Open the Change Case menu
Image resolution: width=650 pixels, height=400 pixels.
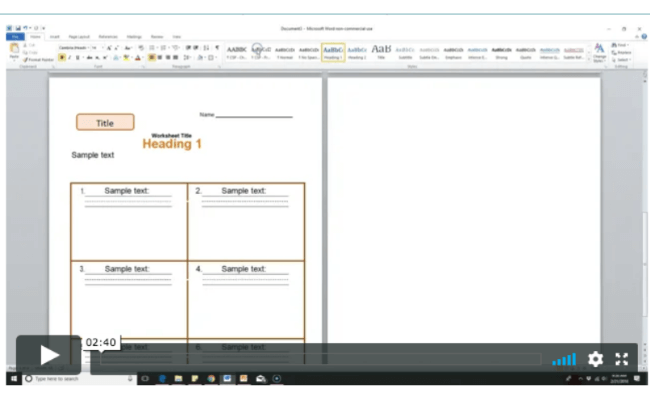[127, 48]
